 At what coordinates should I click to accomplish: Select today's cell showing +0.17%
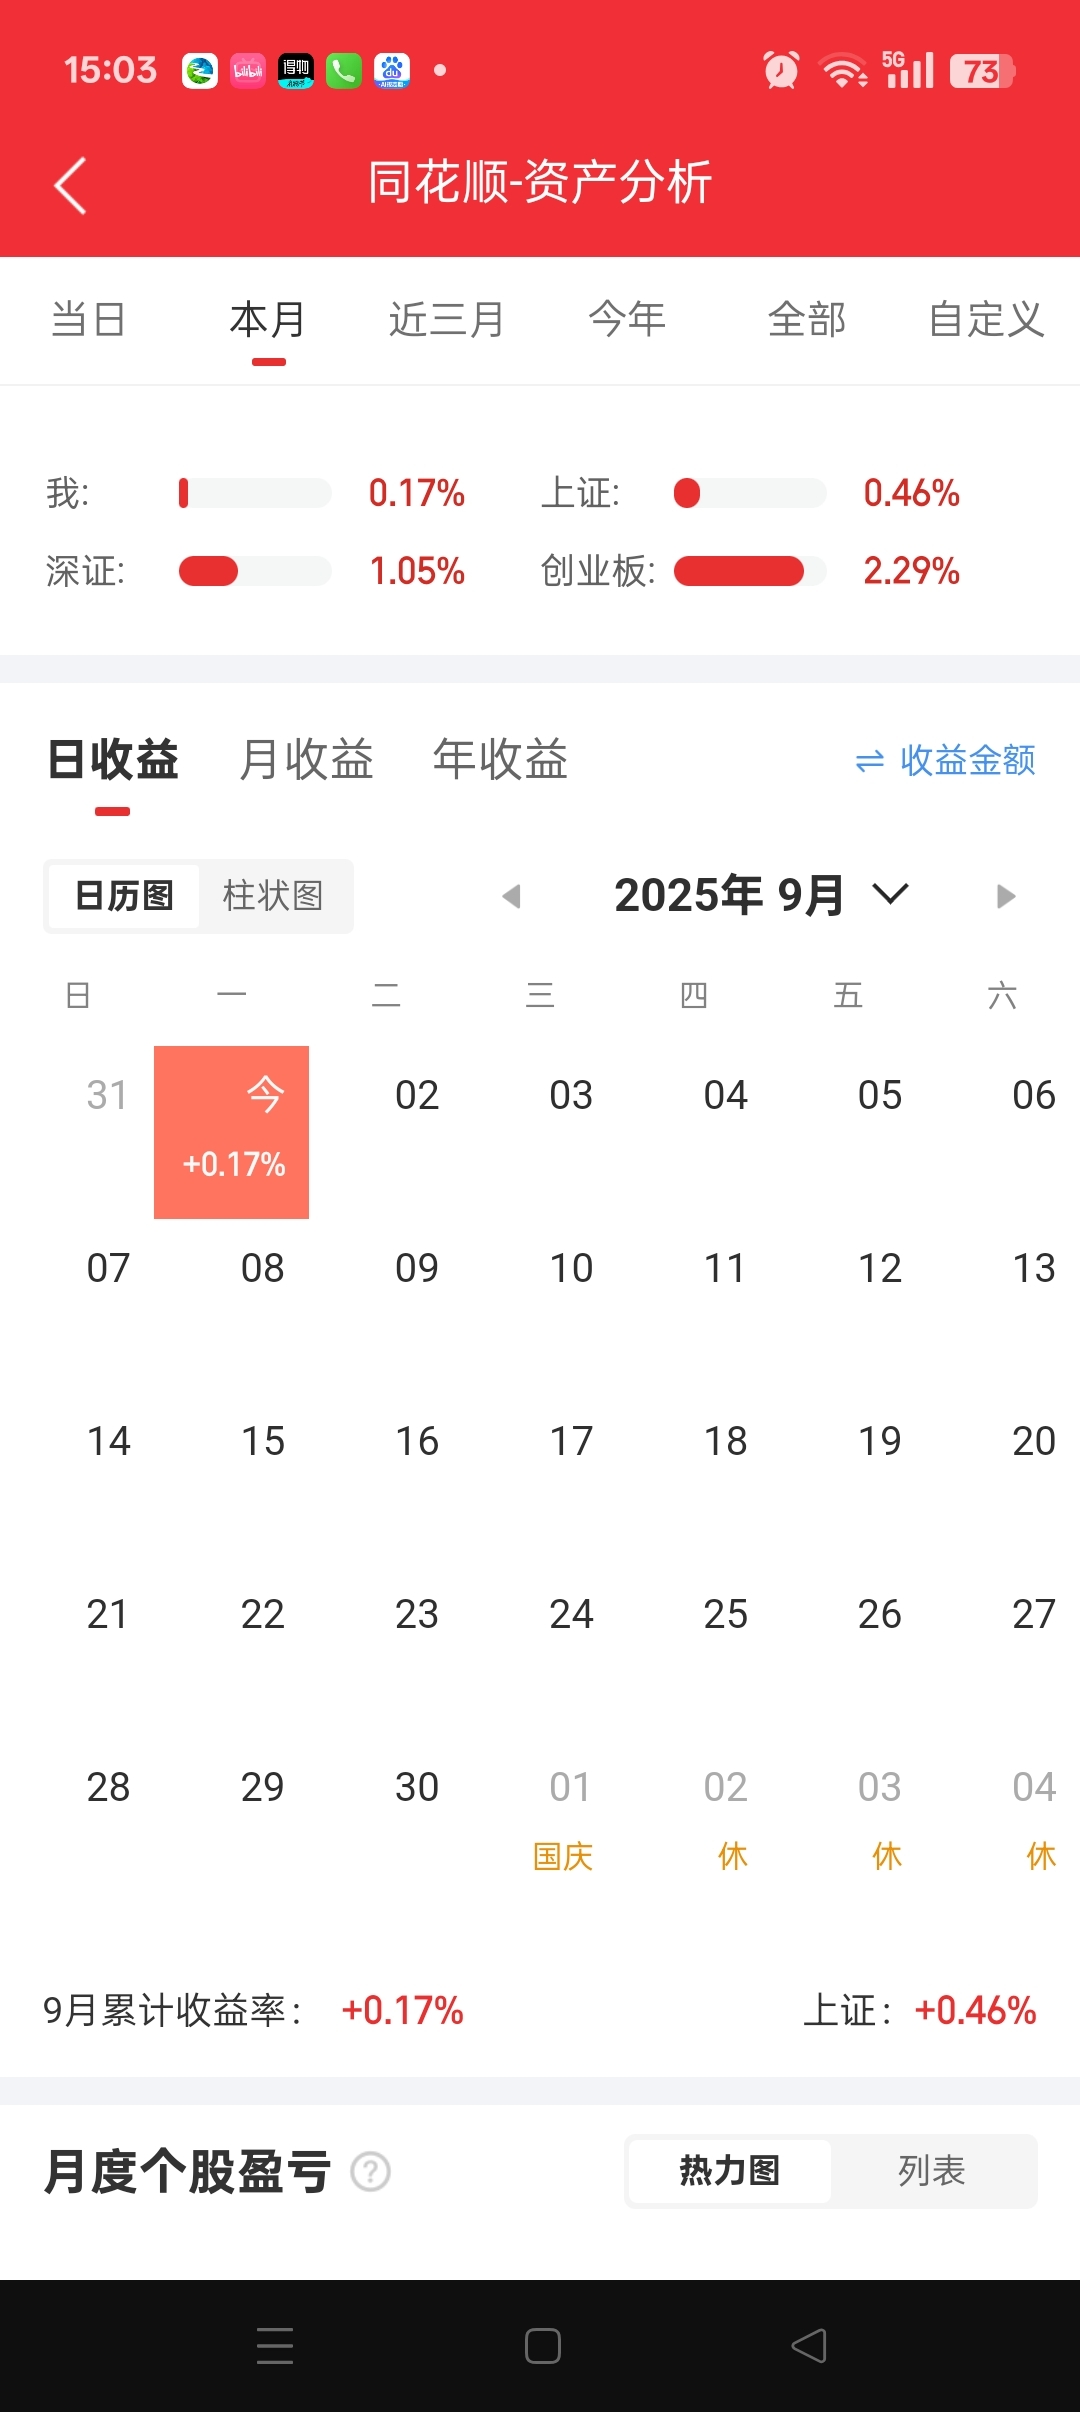(231, 1132)
